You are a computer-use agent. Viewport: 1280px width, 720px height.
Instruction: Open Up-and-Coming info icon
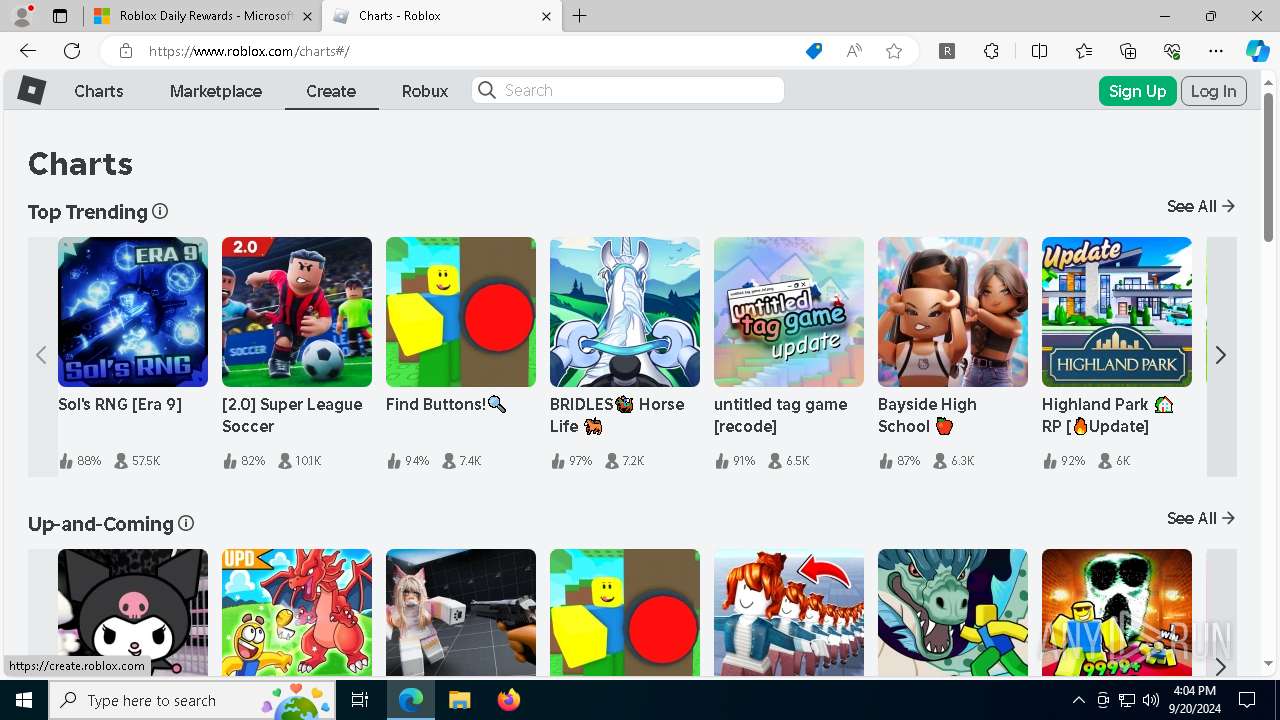[x=186, y=523]
